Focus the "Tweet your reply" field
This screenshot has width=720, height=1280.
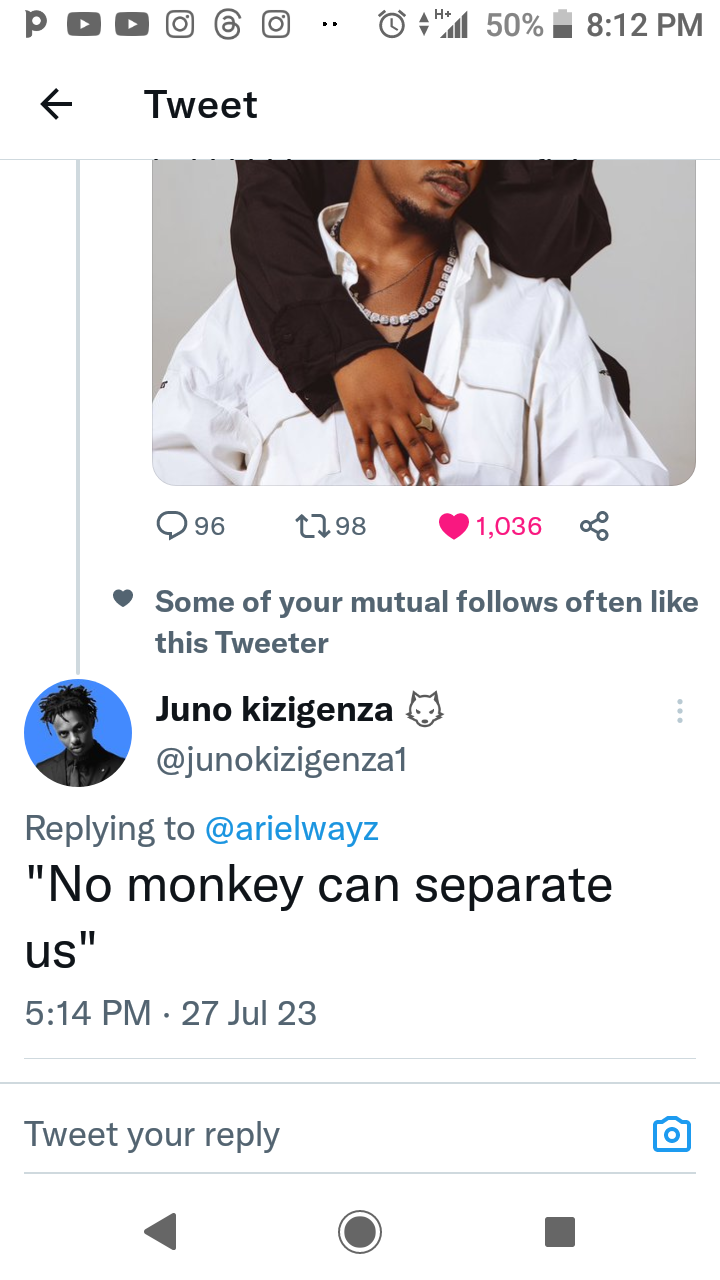click(300, 1134)
